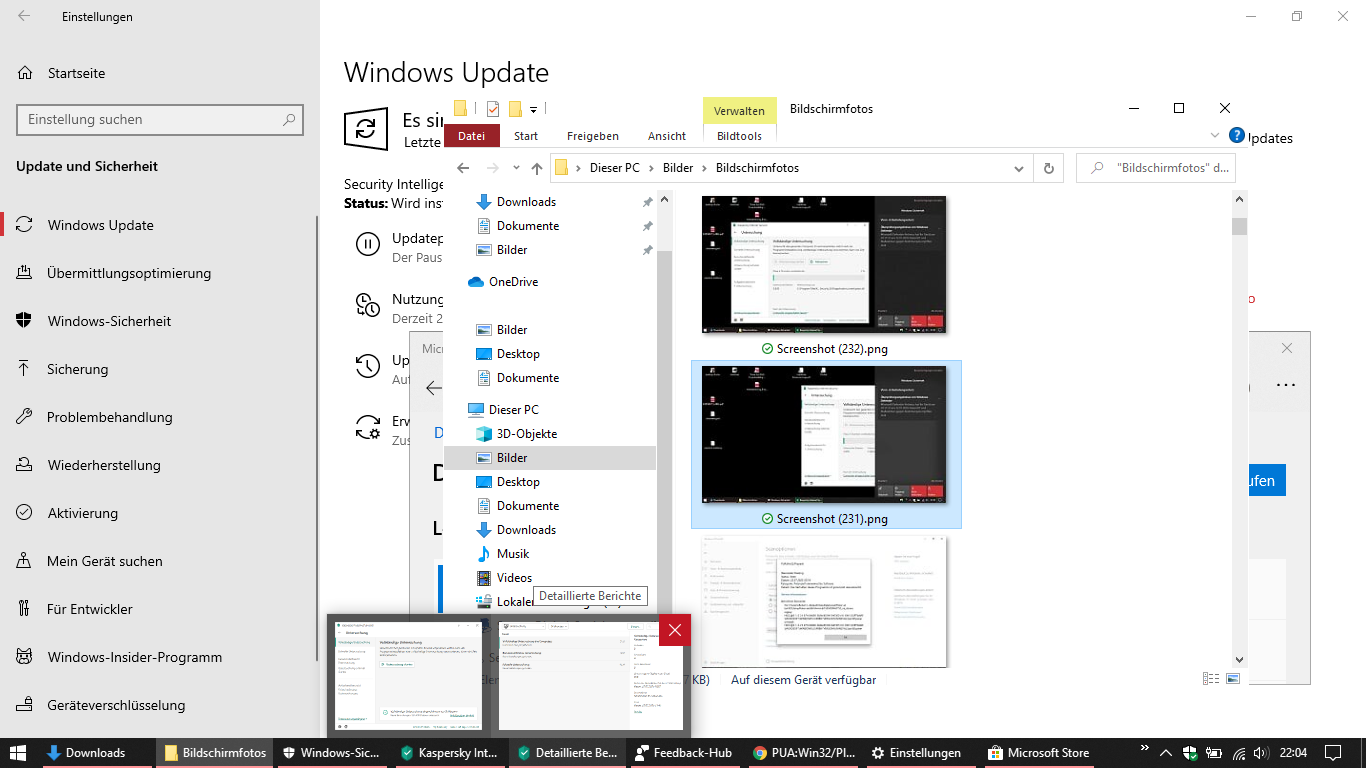Open the Videos folder in the navigation pane
1366x768 pixels.
pyautogui.click(x=514, y=578)
